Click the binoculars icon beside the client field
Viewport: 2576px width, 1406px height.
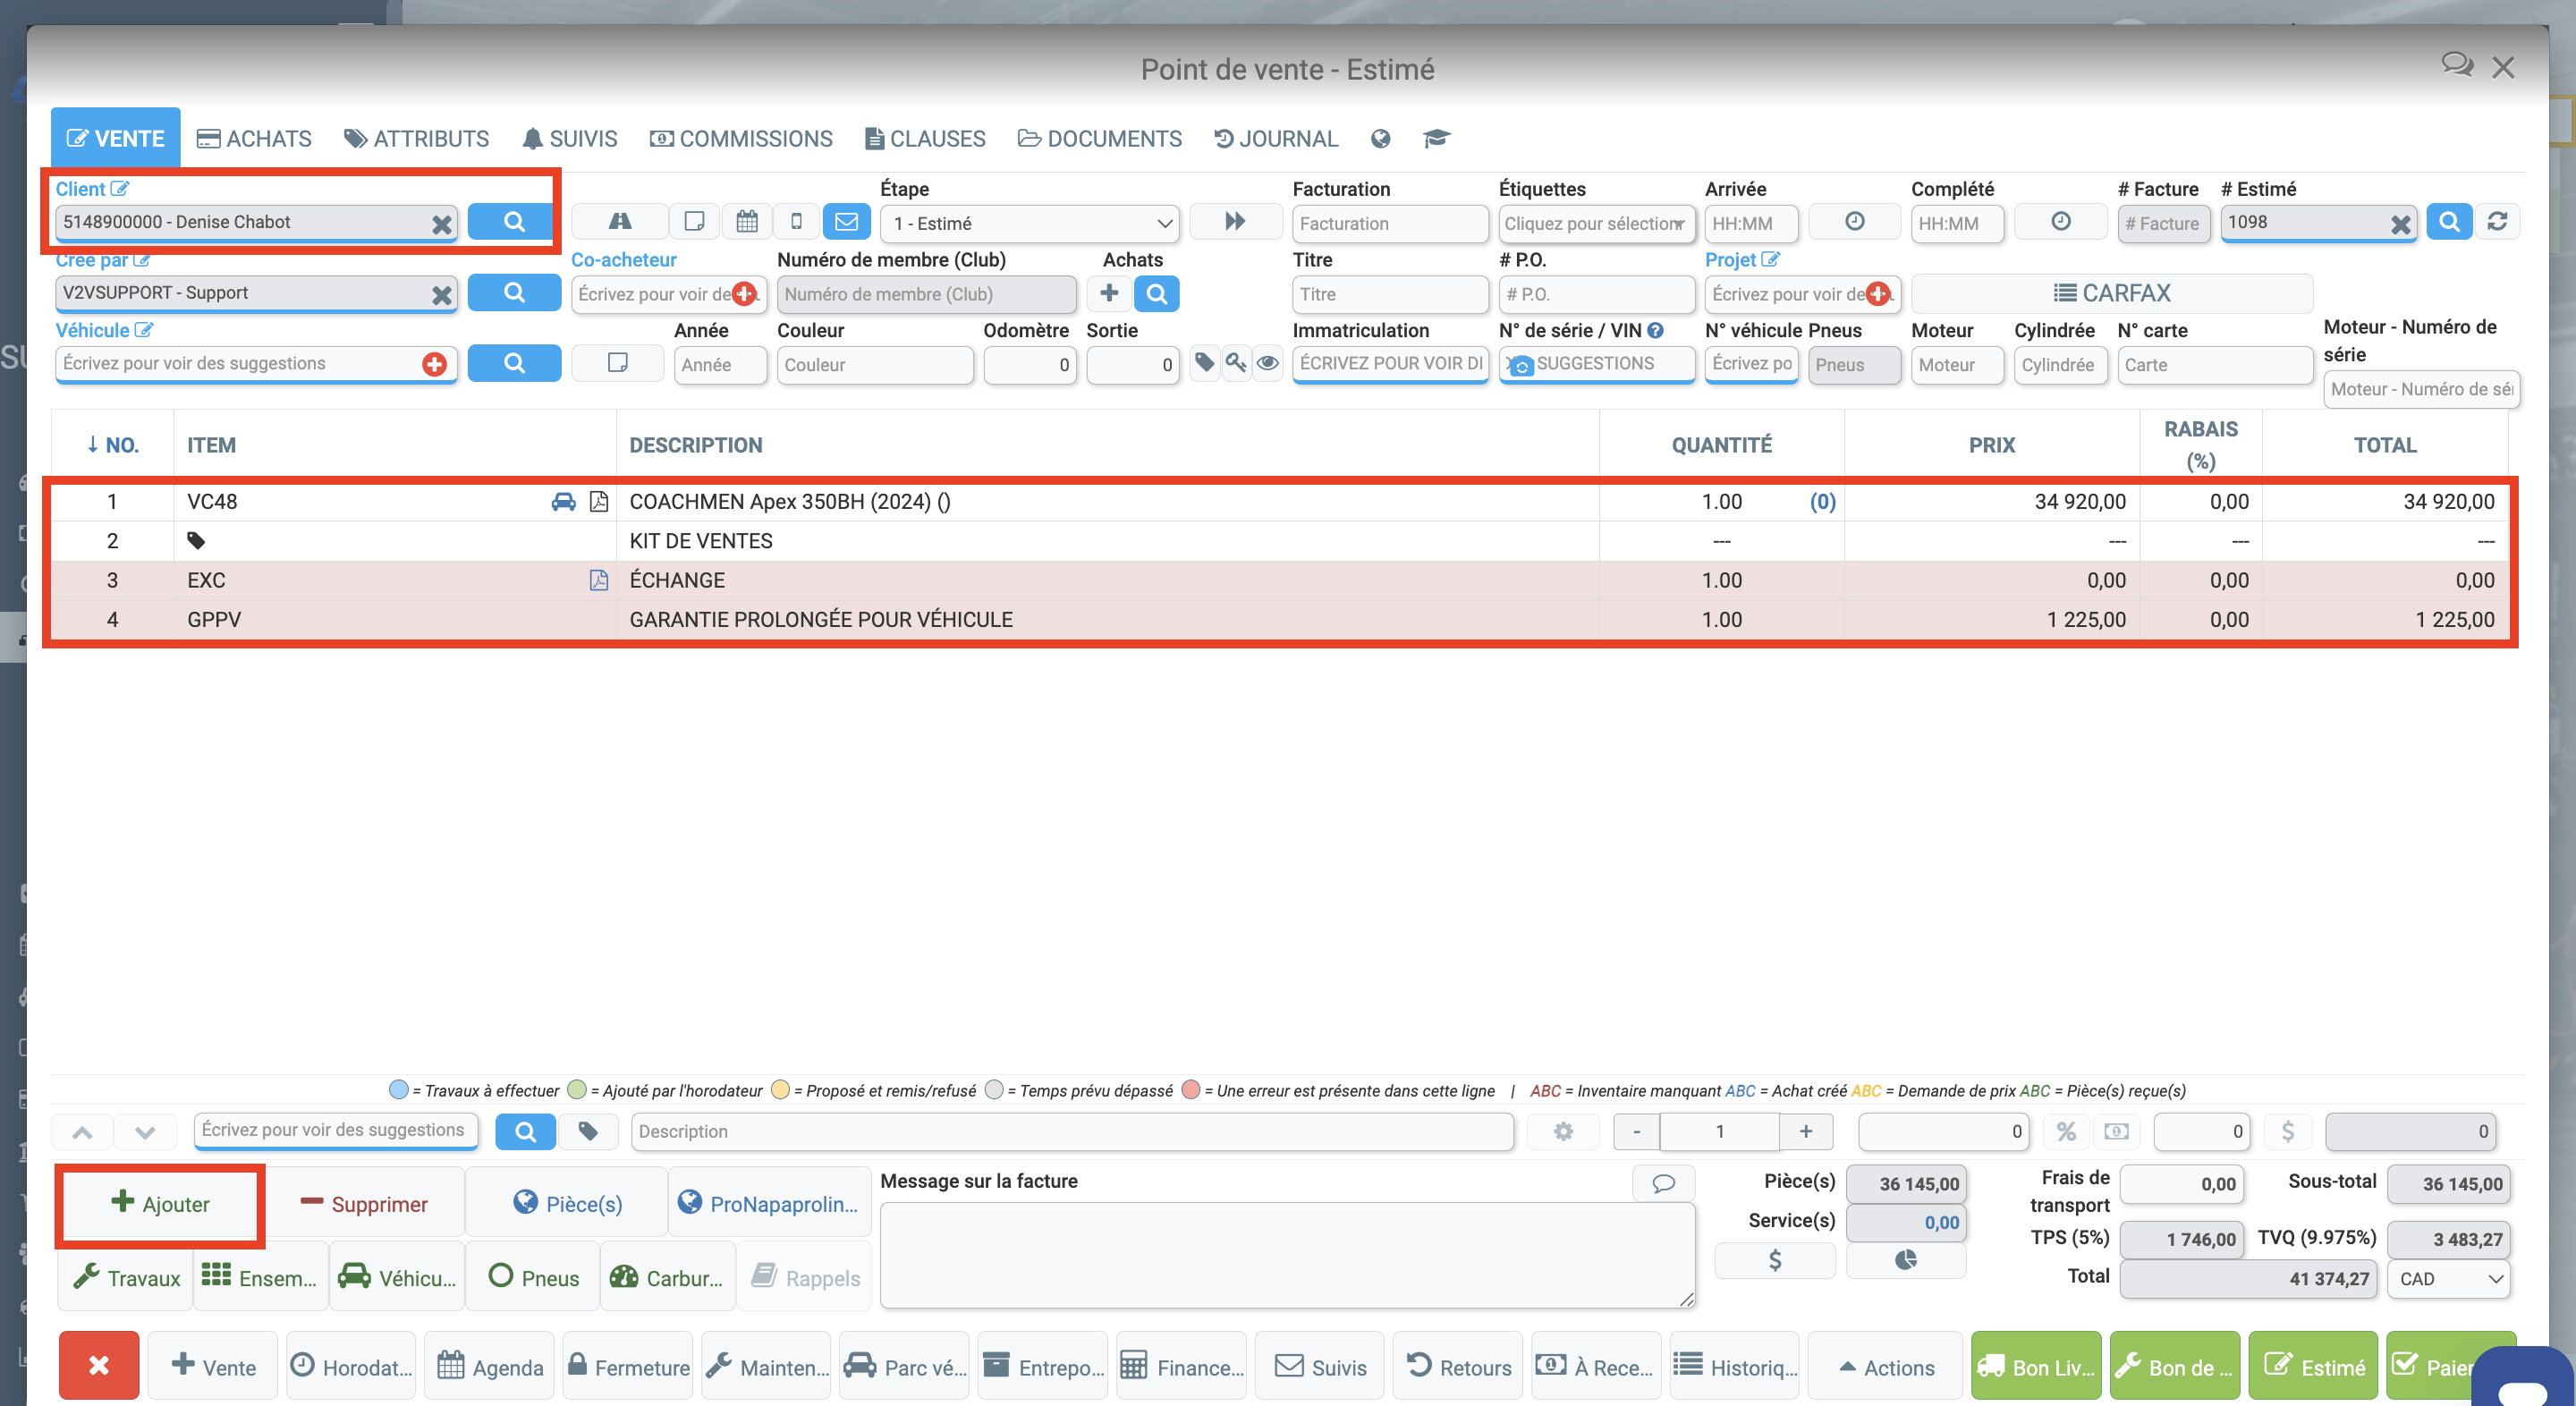(x=620, y=222)
